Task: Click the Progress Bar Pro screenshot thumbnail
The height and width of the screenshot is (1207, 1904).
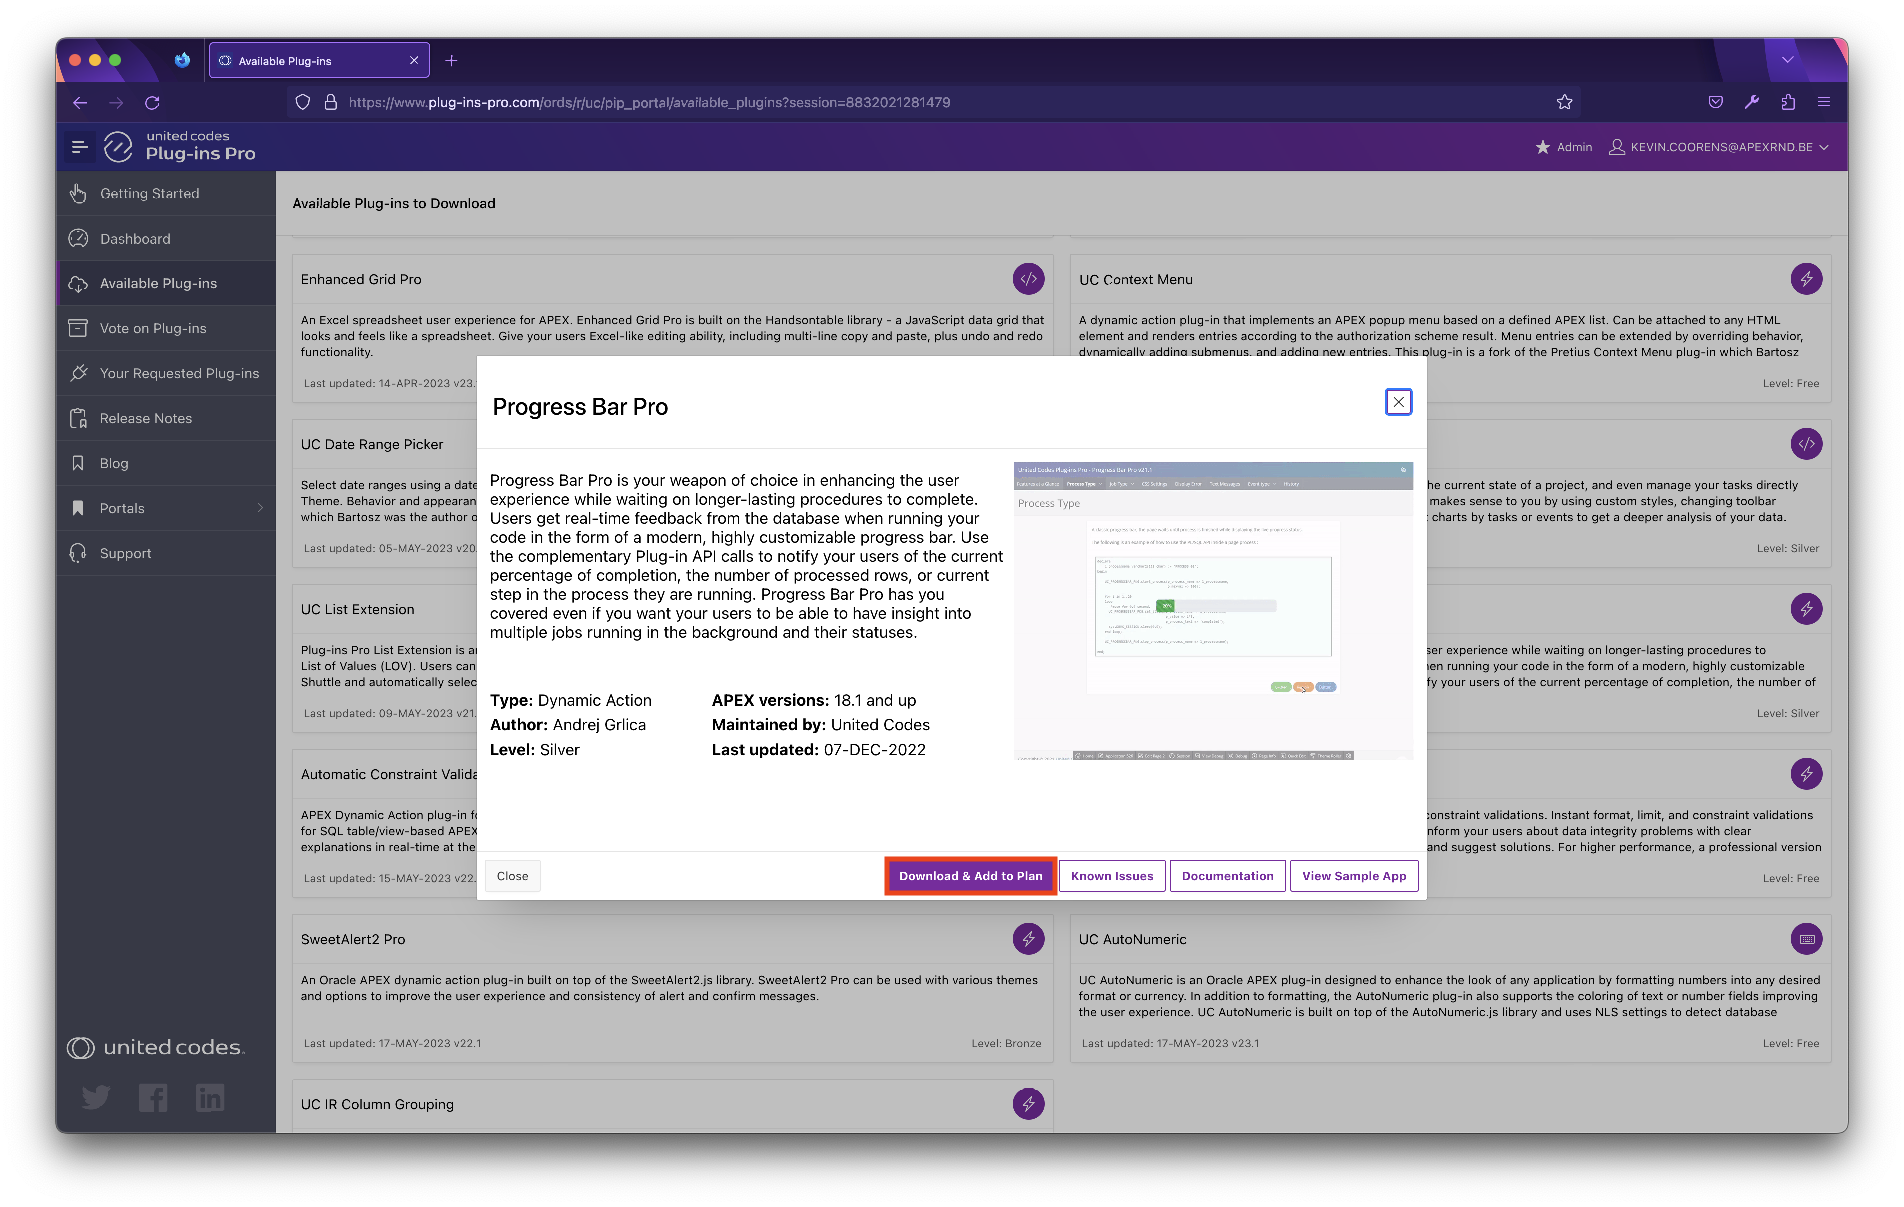Action: pyautogui.click(x=1213, y=610)
